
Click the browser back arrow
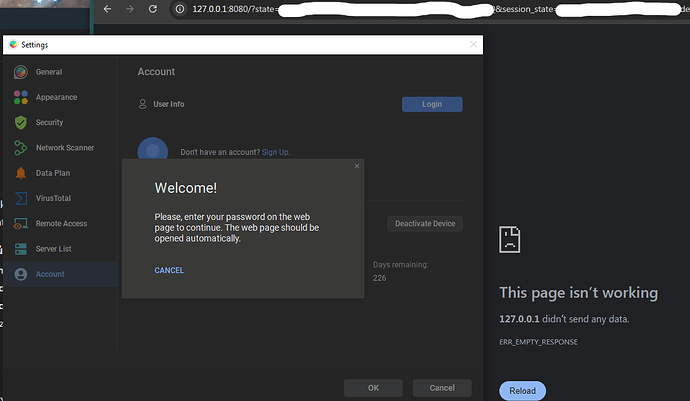click(x=108, y=9)
